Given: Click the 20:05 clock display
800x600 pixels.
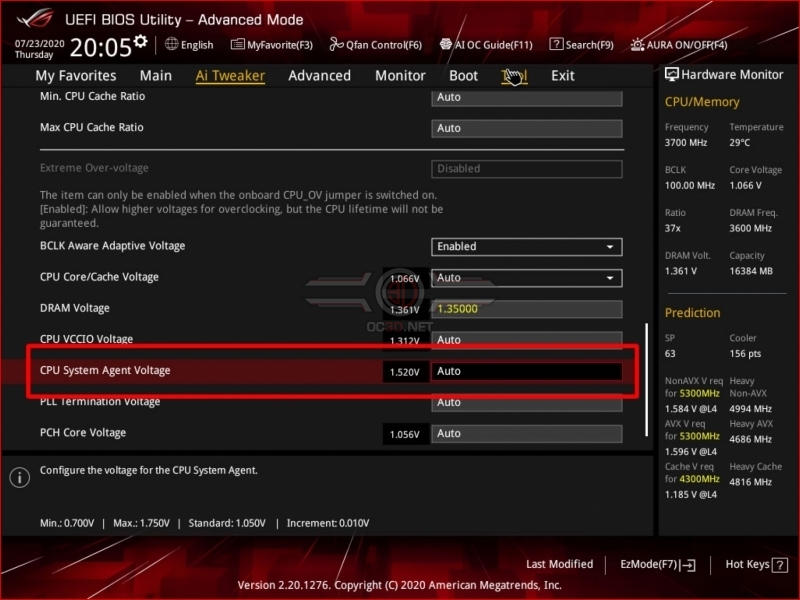Looking at the screenshot, I should tap(101, 47).
